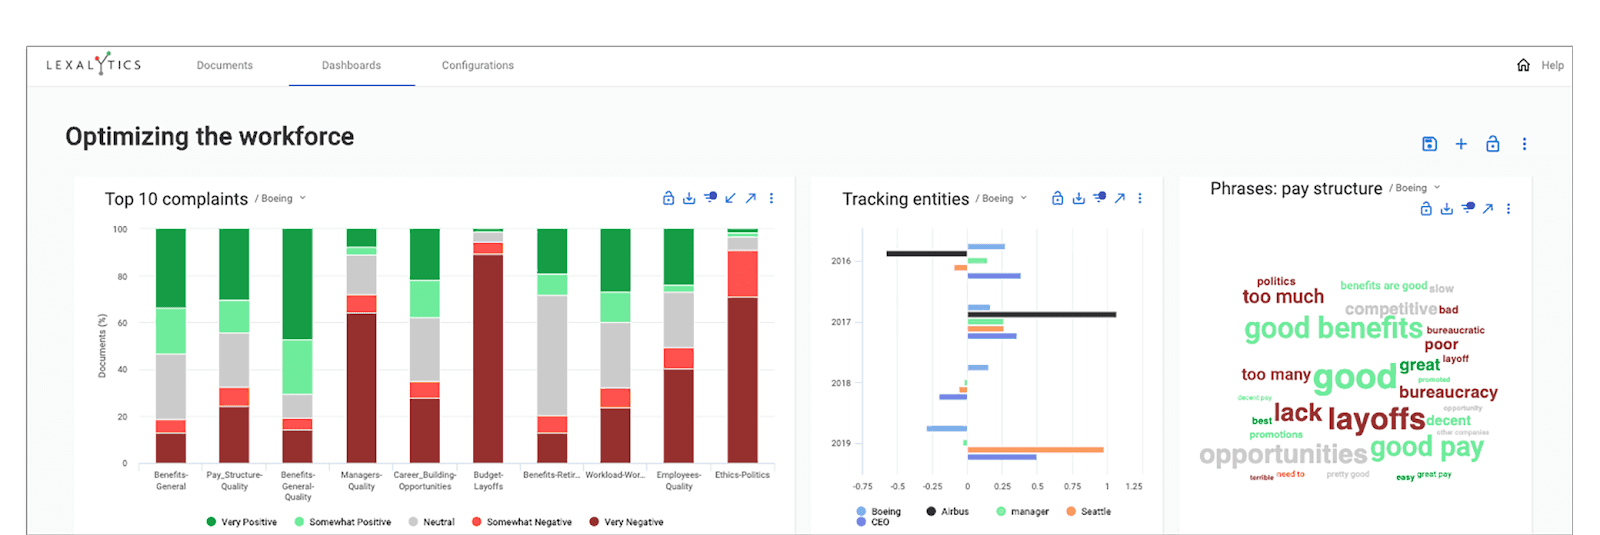The width and height of the screenshot is (1600, 535).
Task: Click the dashboard-level lock icon
Action: (1493, 144)
